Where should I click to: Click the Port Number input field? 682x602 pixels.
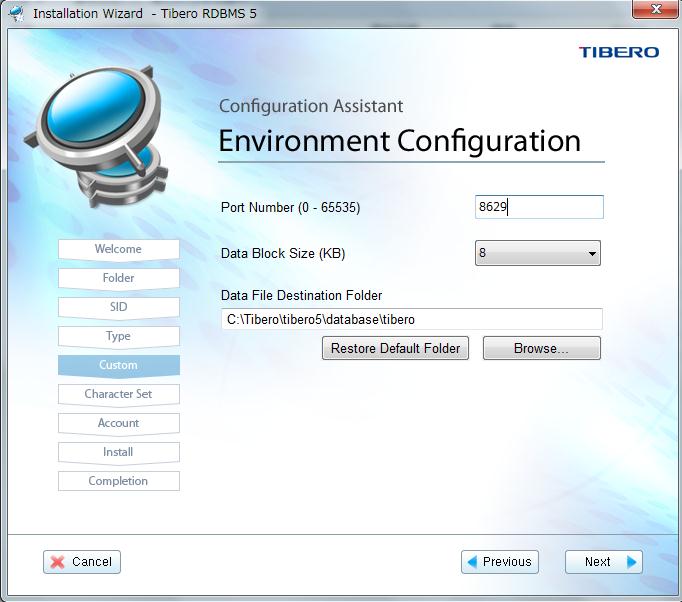coord(539,207)
